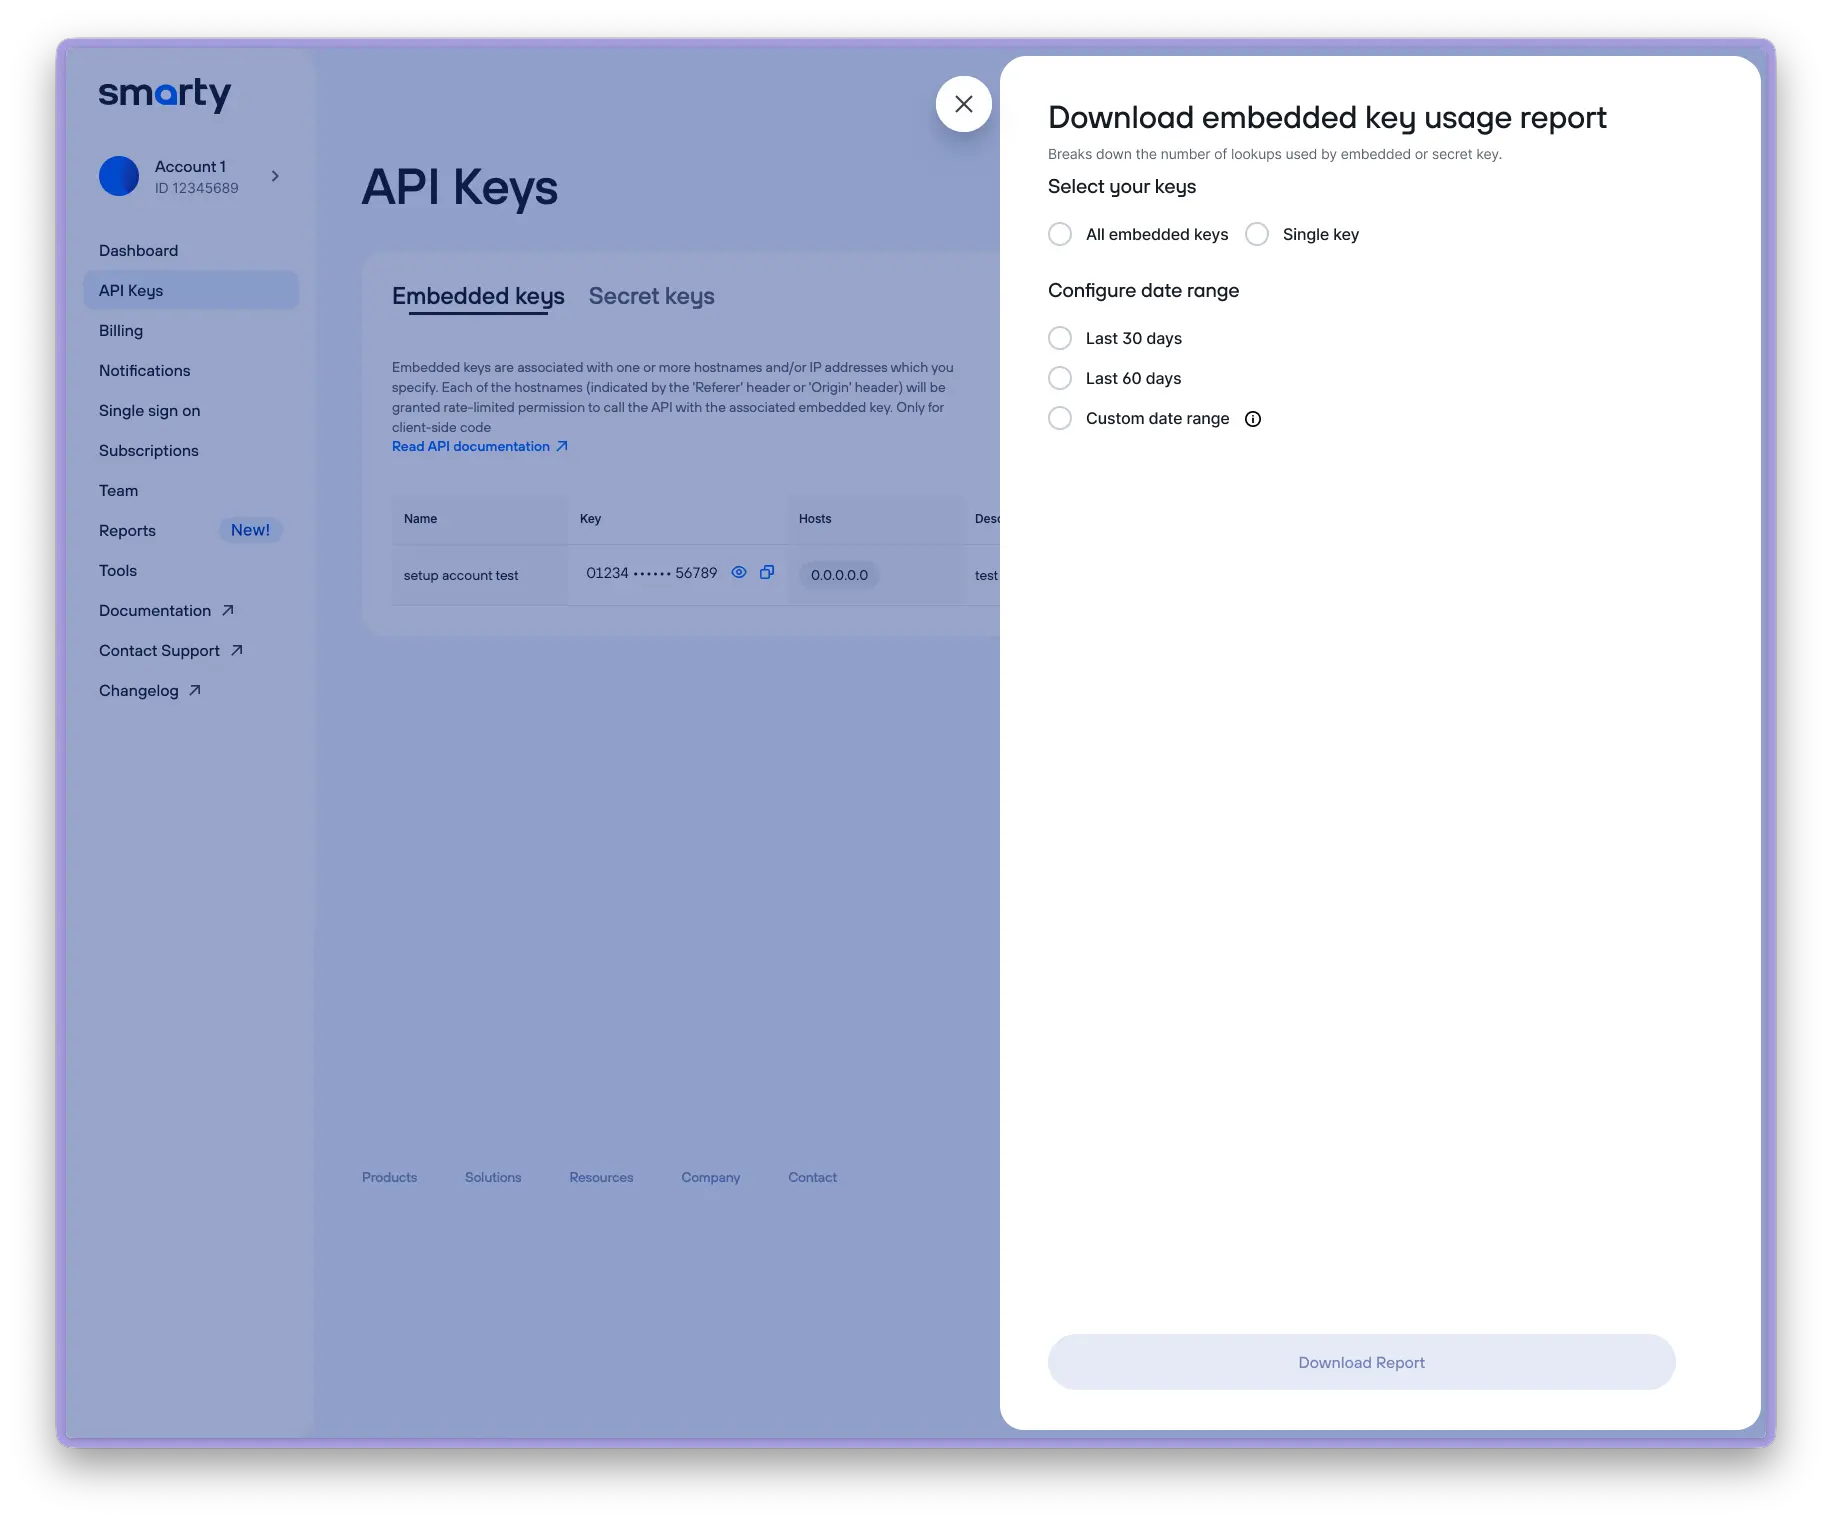Click the info icon beside Custom date range
Screen dimensions: 1832x1522
(x=1252, y=419)
